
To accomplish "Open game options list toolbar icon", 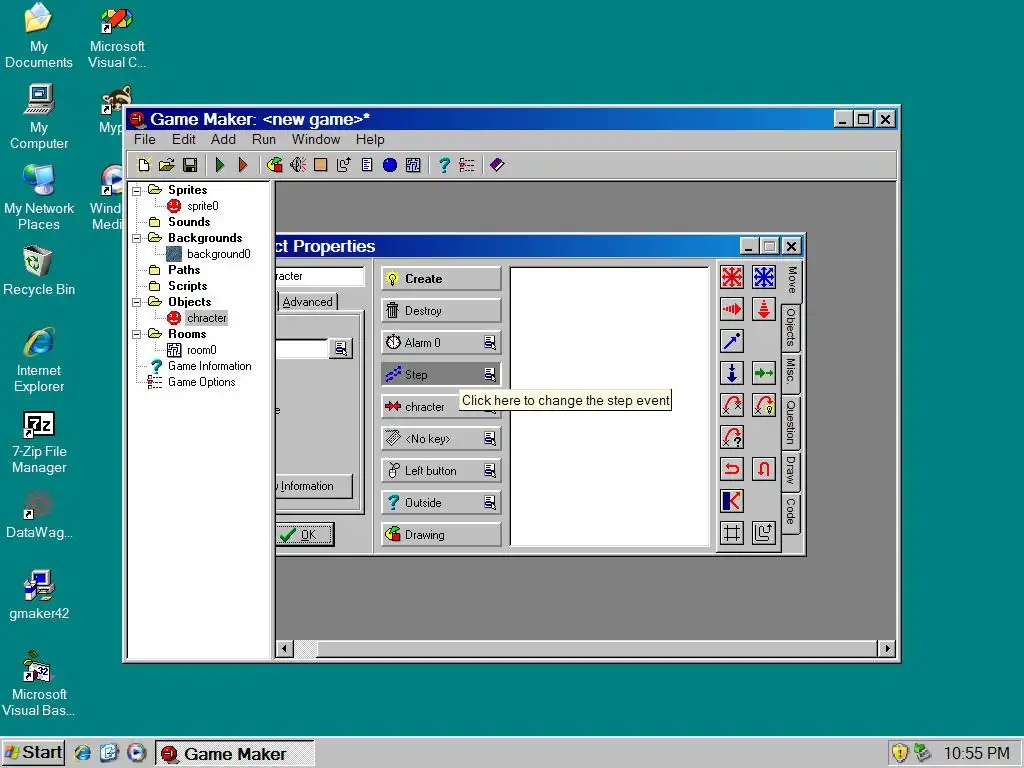I will 467,165.
